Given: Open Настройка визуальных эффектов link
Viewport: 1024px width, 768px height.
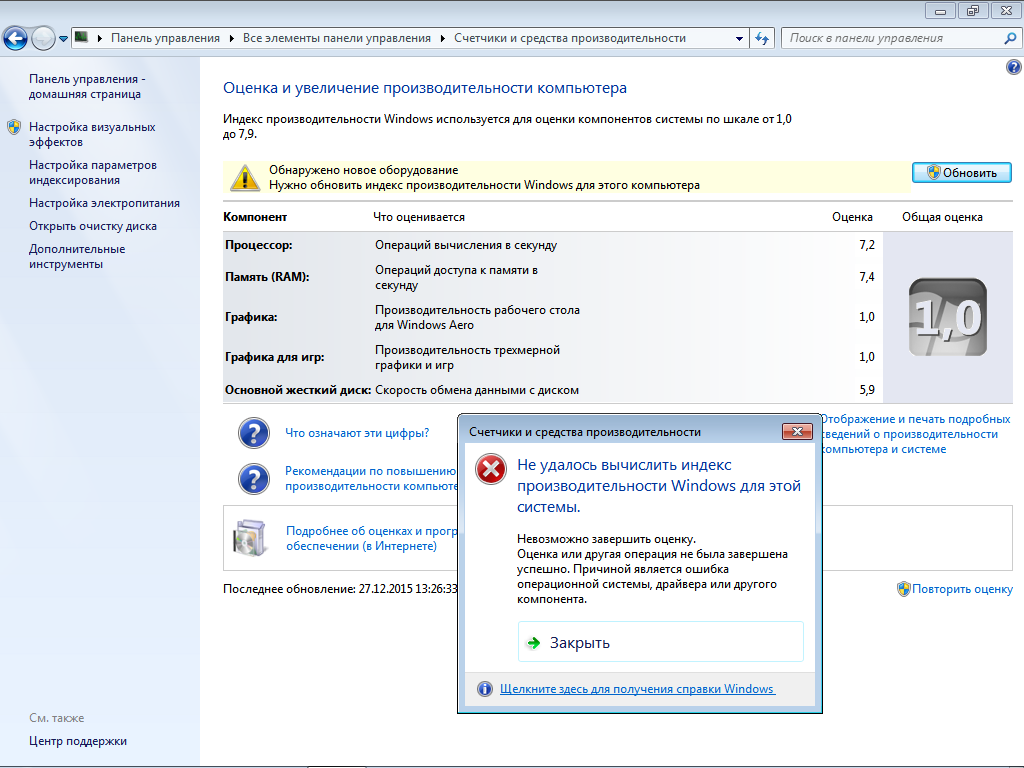Looking at the screenshot, I should (x=92, y=134).
